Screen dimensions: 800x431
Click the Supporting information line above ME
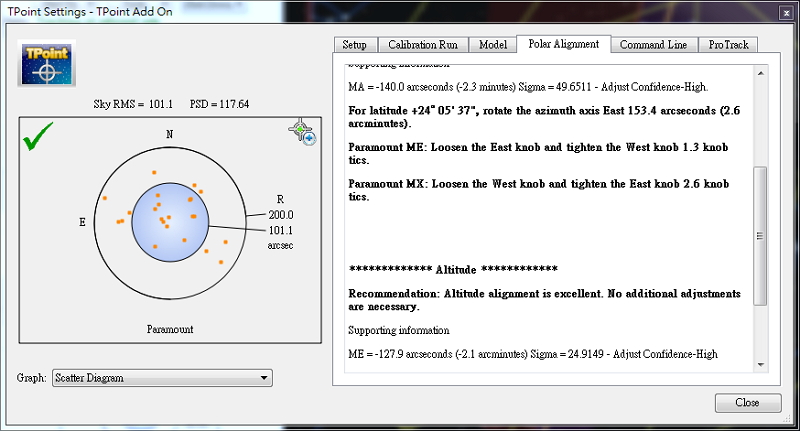pos(399,331)
